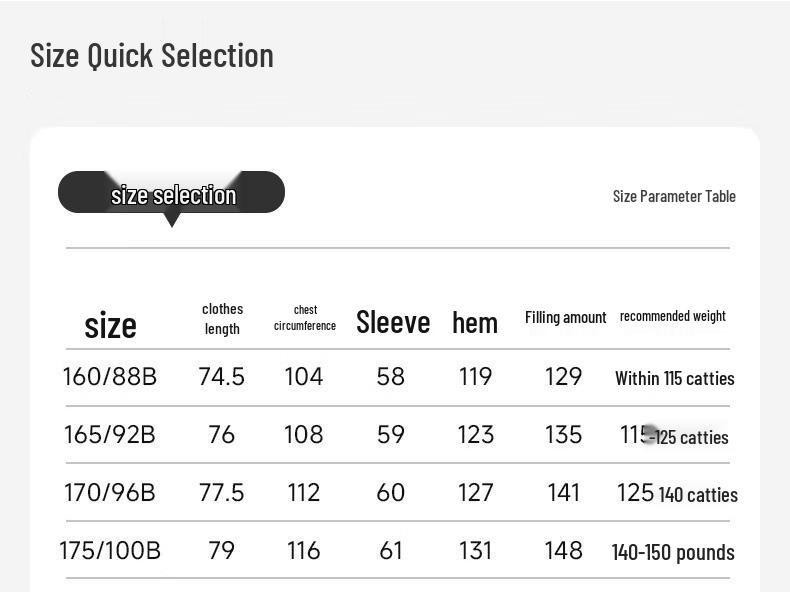Click the "chest circumference" column header
Screen dimensions: 790x593
(x=305, y=318)
